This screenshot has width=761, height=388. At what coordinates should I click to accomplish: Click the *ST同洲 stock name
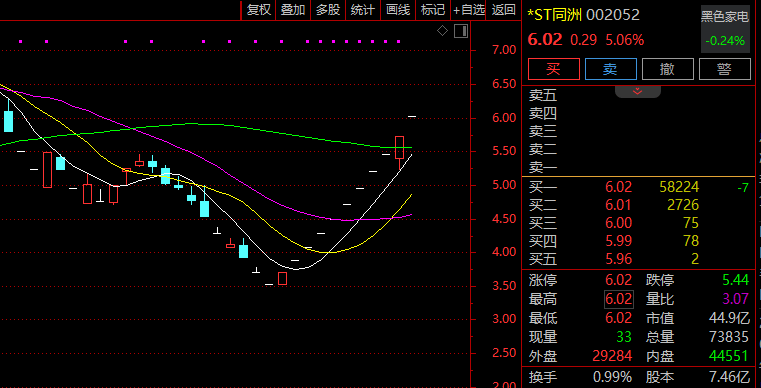click(554, 15)
